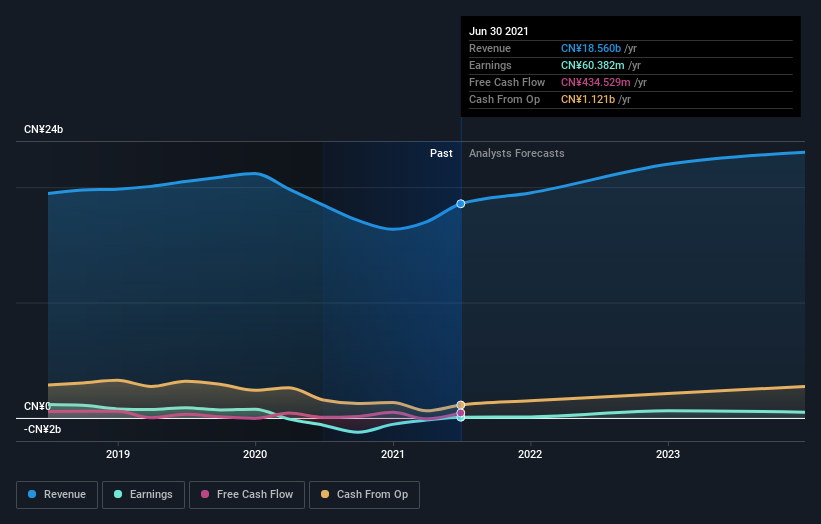Click the Analysts Forecasts label
The width and height of the screenshot is (821, 524).
pyautogui.click(x=516, y=153)
